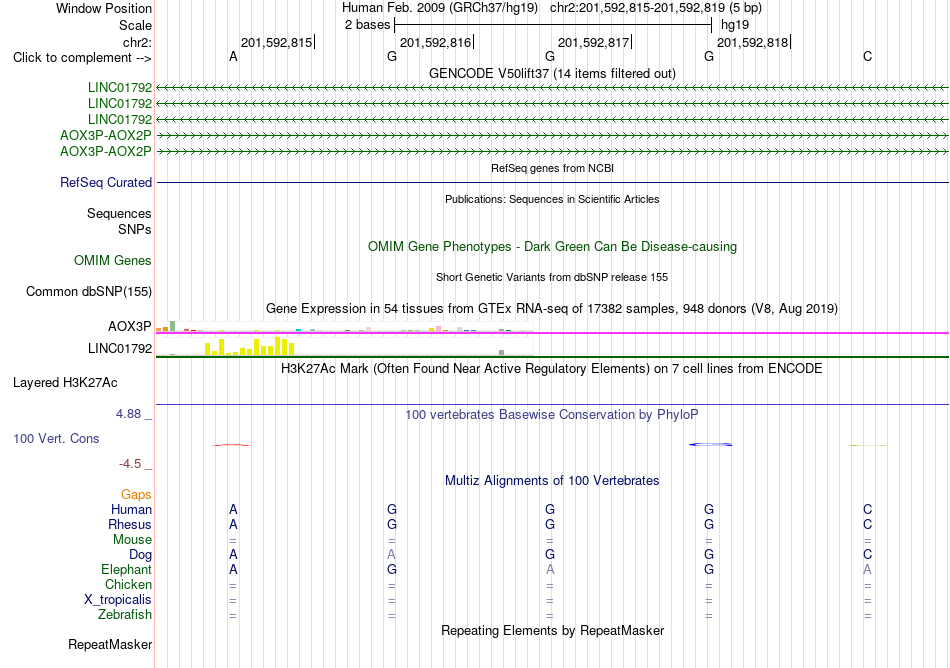Click coordinate label 201,592,815
Viewport: 950px width, 668px height.
(276, 42)
